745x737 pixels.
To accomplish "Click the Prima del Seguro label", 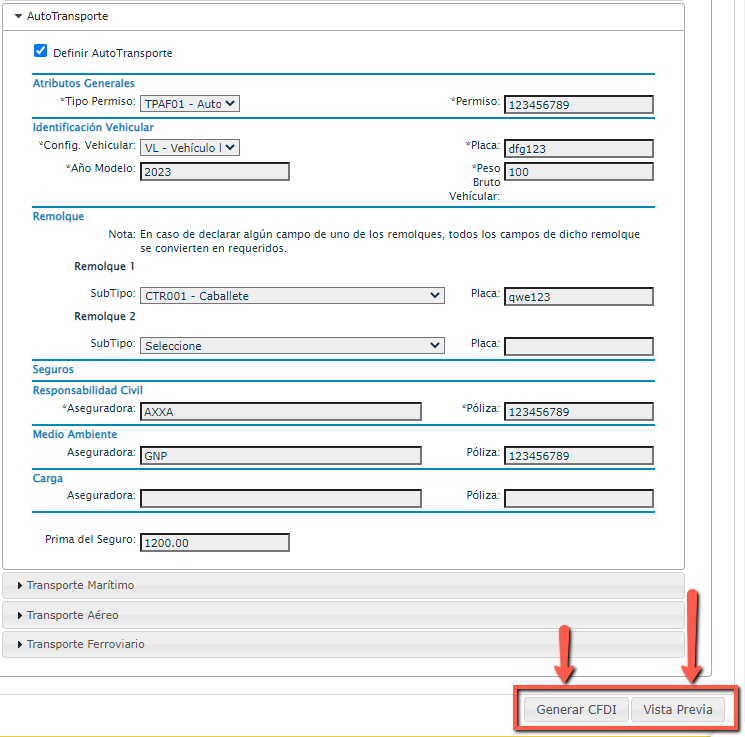I will pos(90,539).
